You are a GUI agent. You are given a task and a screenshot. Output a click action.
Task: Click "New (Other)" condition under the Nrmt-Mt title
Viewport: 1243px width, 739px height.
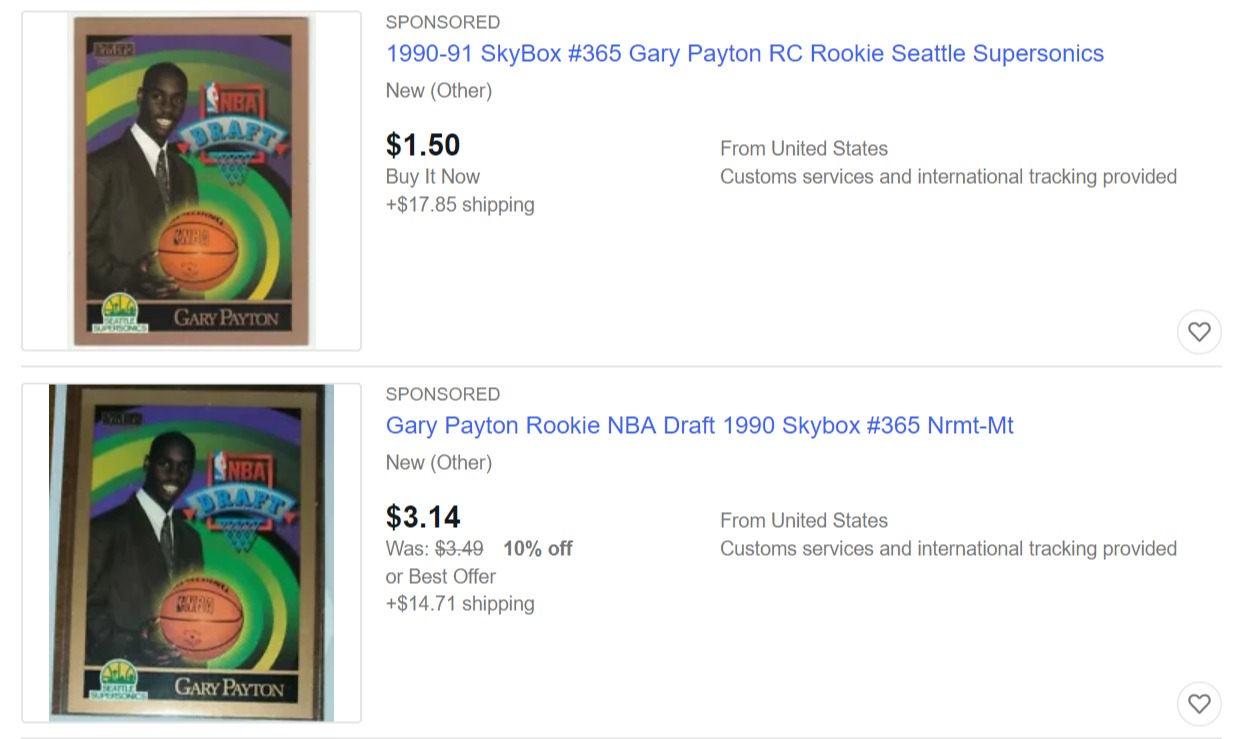[x=439, y=463]
